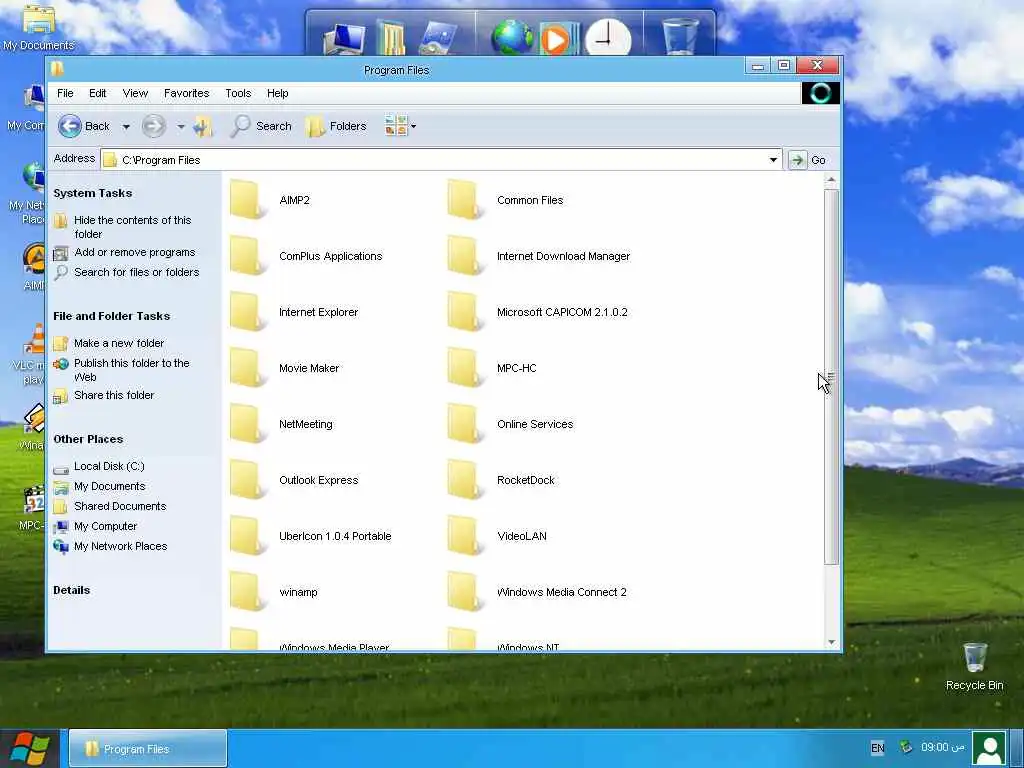Screen dimensions: 1024x768
Task: Click the EN language indicator in tray
Action: 878,748
